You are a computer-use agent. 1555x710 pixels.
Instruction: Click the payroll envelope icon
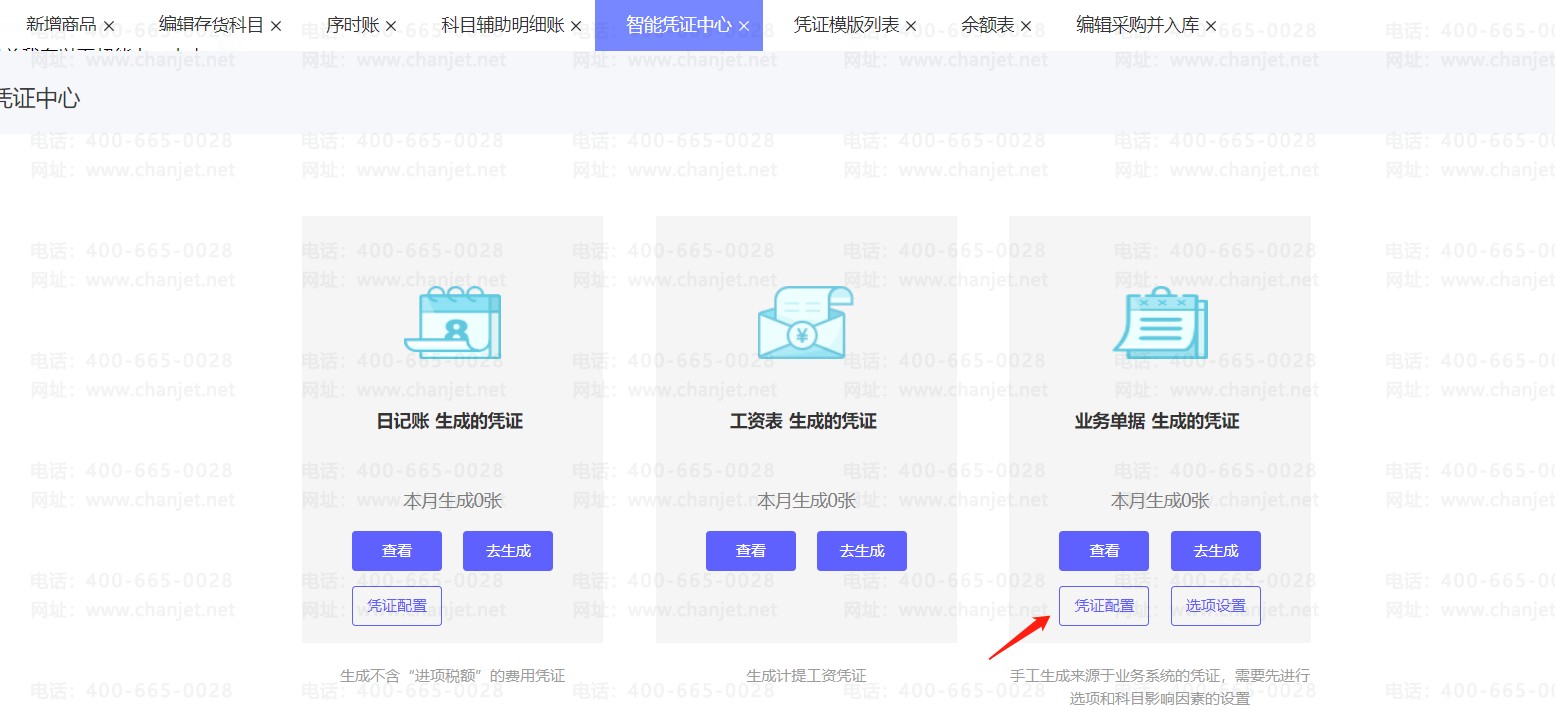coord(805,322)
